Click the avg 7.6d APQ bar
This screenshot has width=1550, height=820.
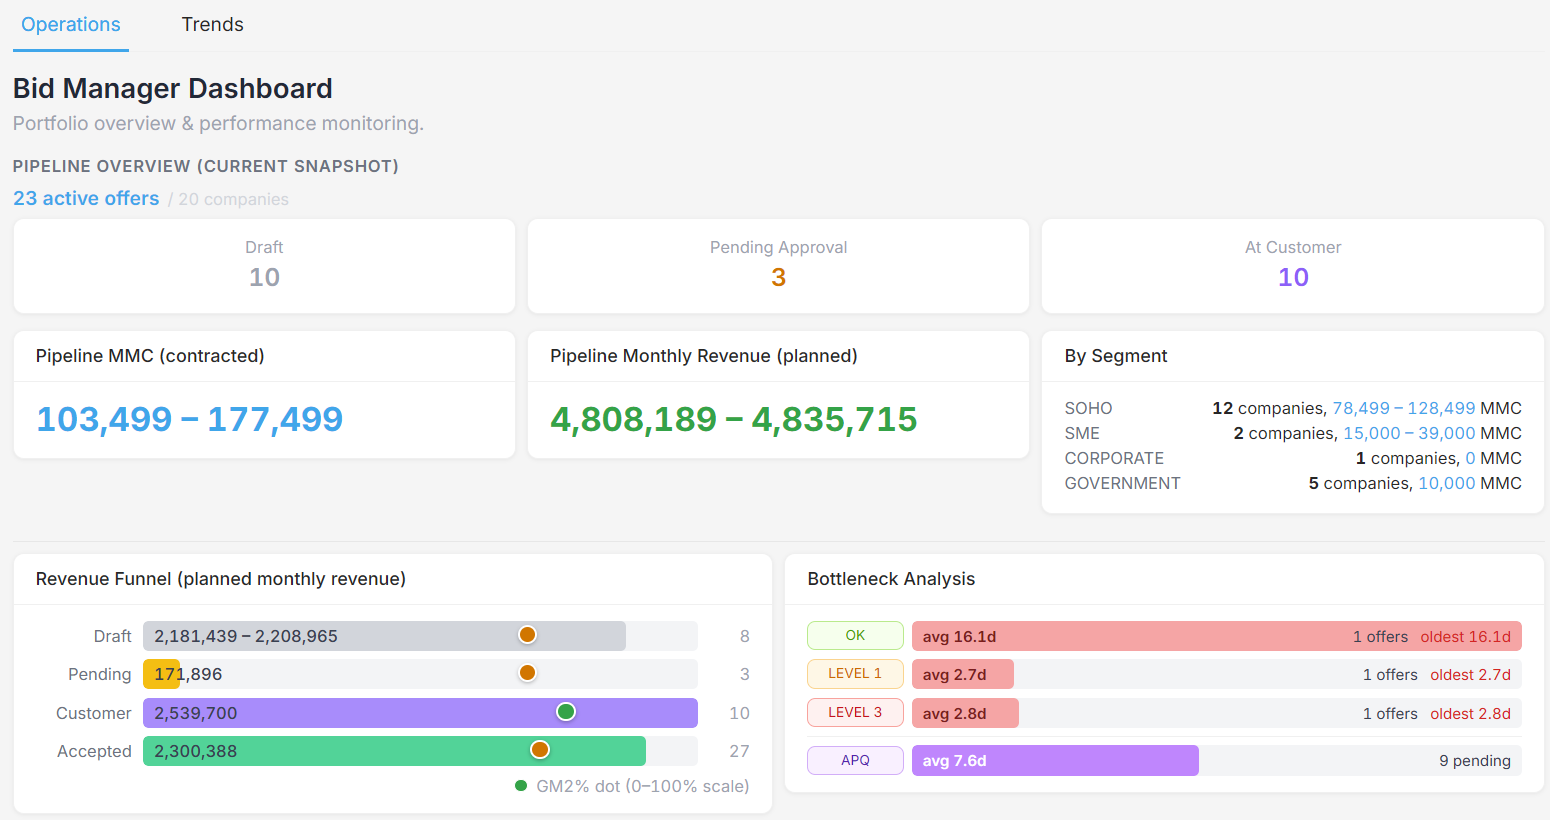click(x=1055, y=761)
